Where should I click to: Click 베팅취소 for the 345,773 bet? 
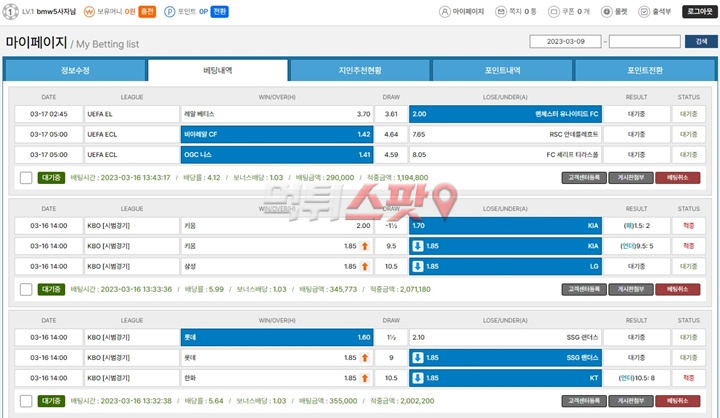[x=678, y=289]
